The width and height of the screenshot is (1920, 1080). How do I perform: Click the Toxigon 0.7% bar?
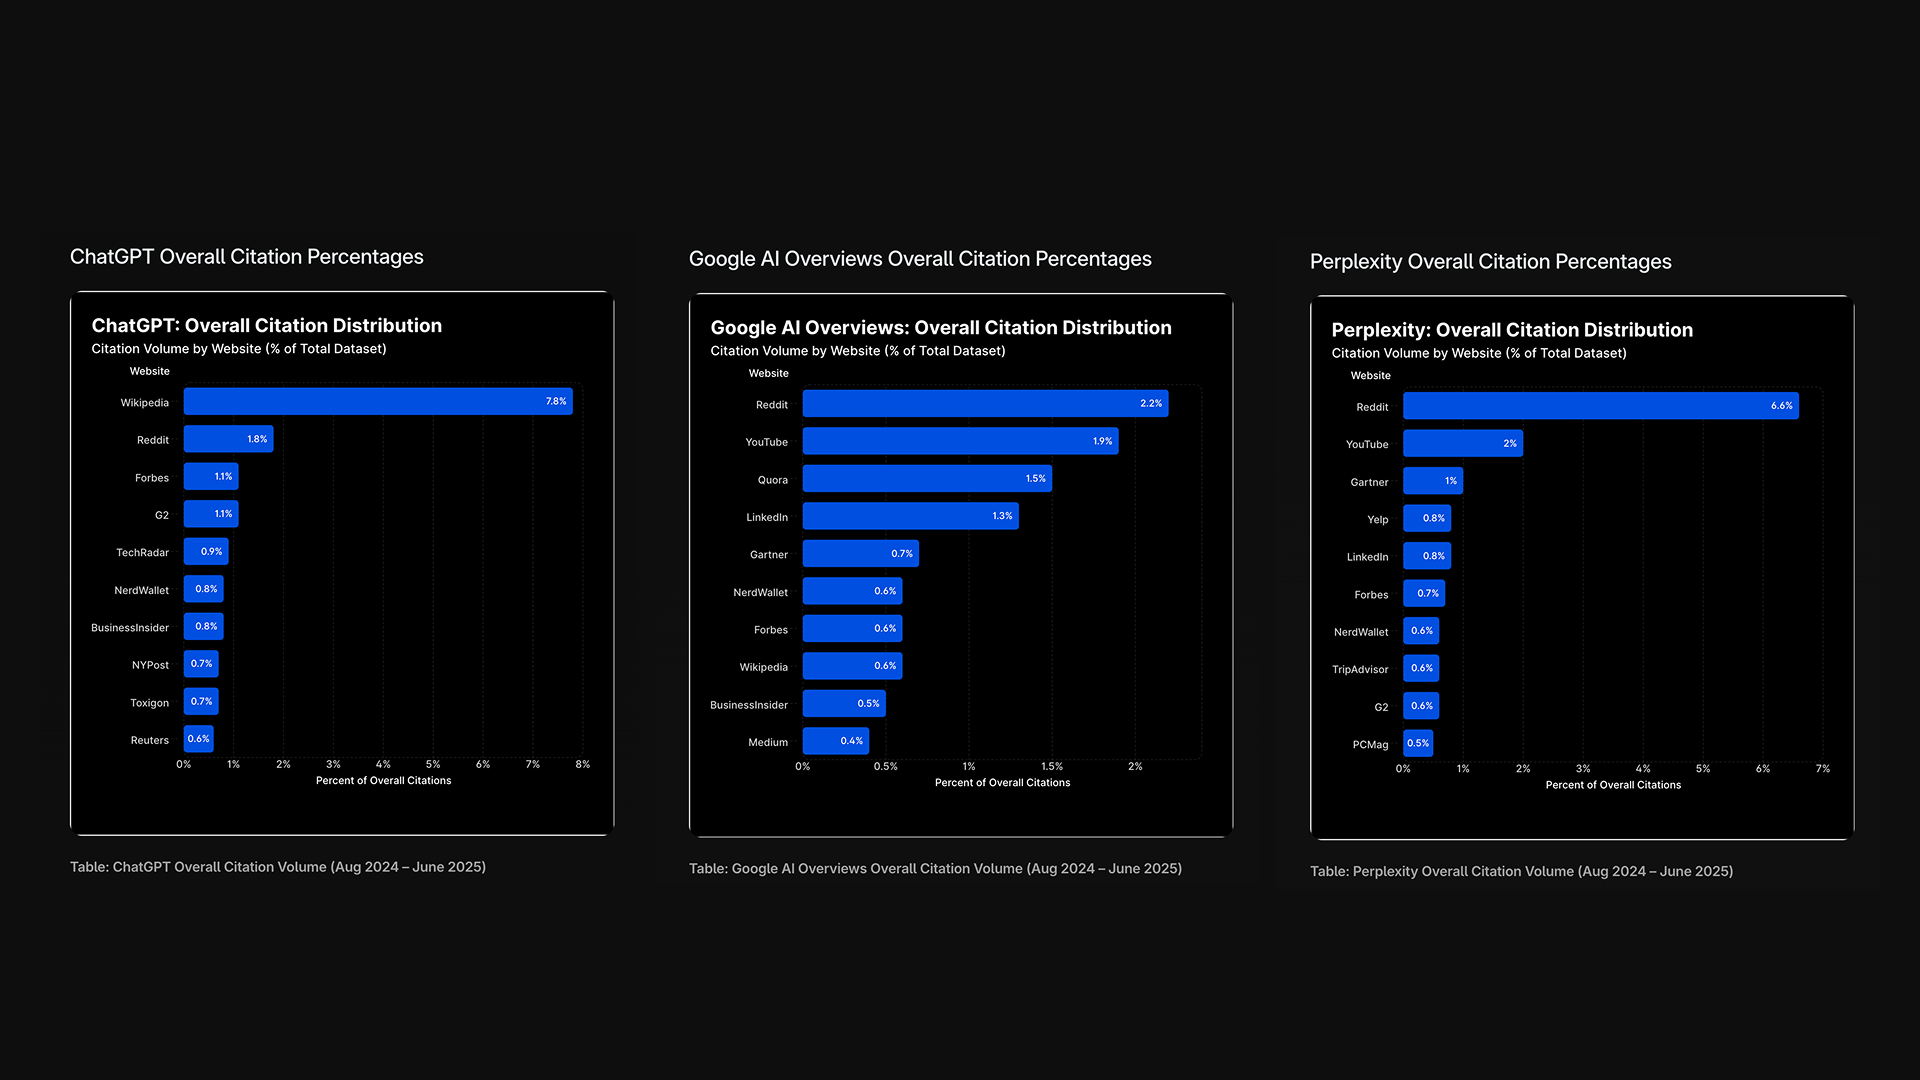tap(201, 702)
